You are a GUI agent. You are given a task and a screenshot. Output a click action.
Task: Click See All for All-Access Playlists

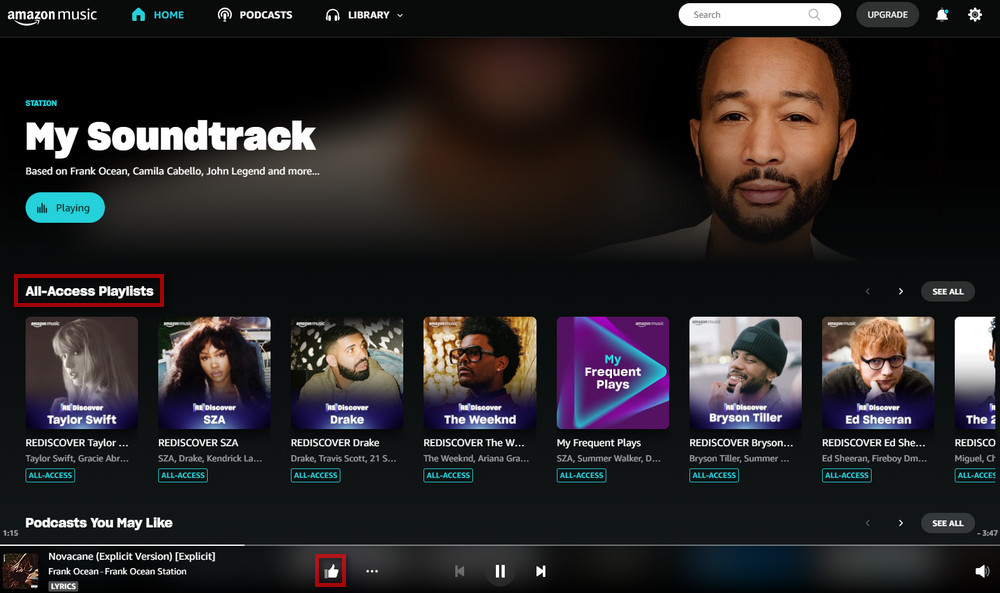pyautogui.click(x=948, y=291)
